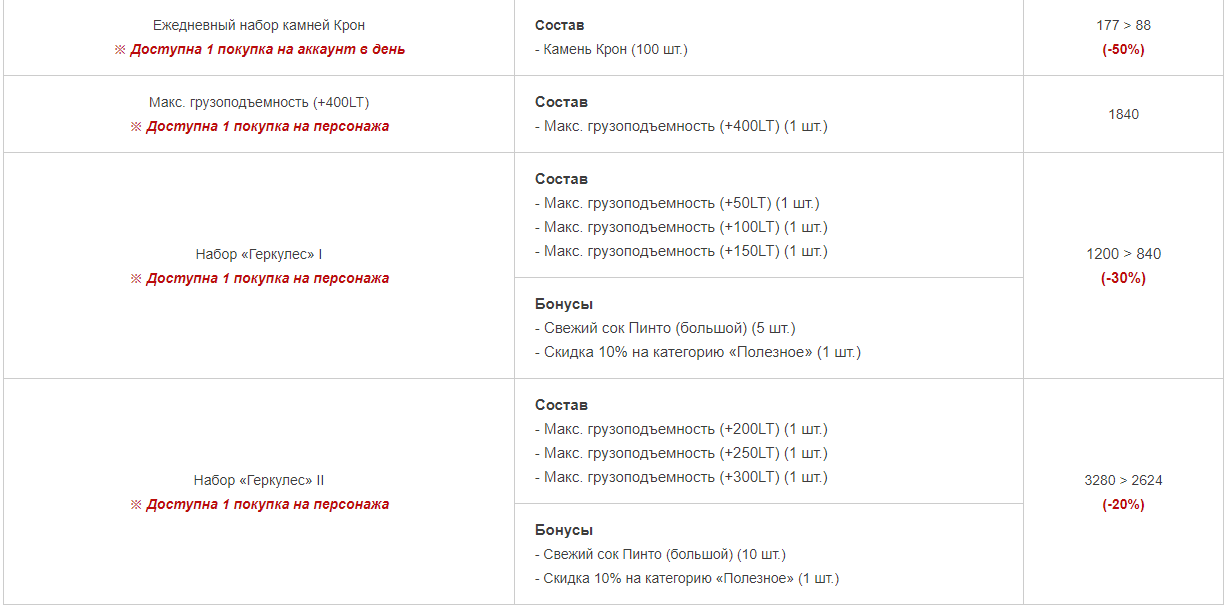This screenshot has width=1227, height=610.
Task: Click the 1840 price value
Action: click(x=1123, y=114)
